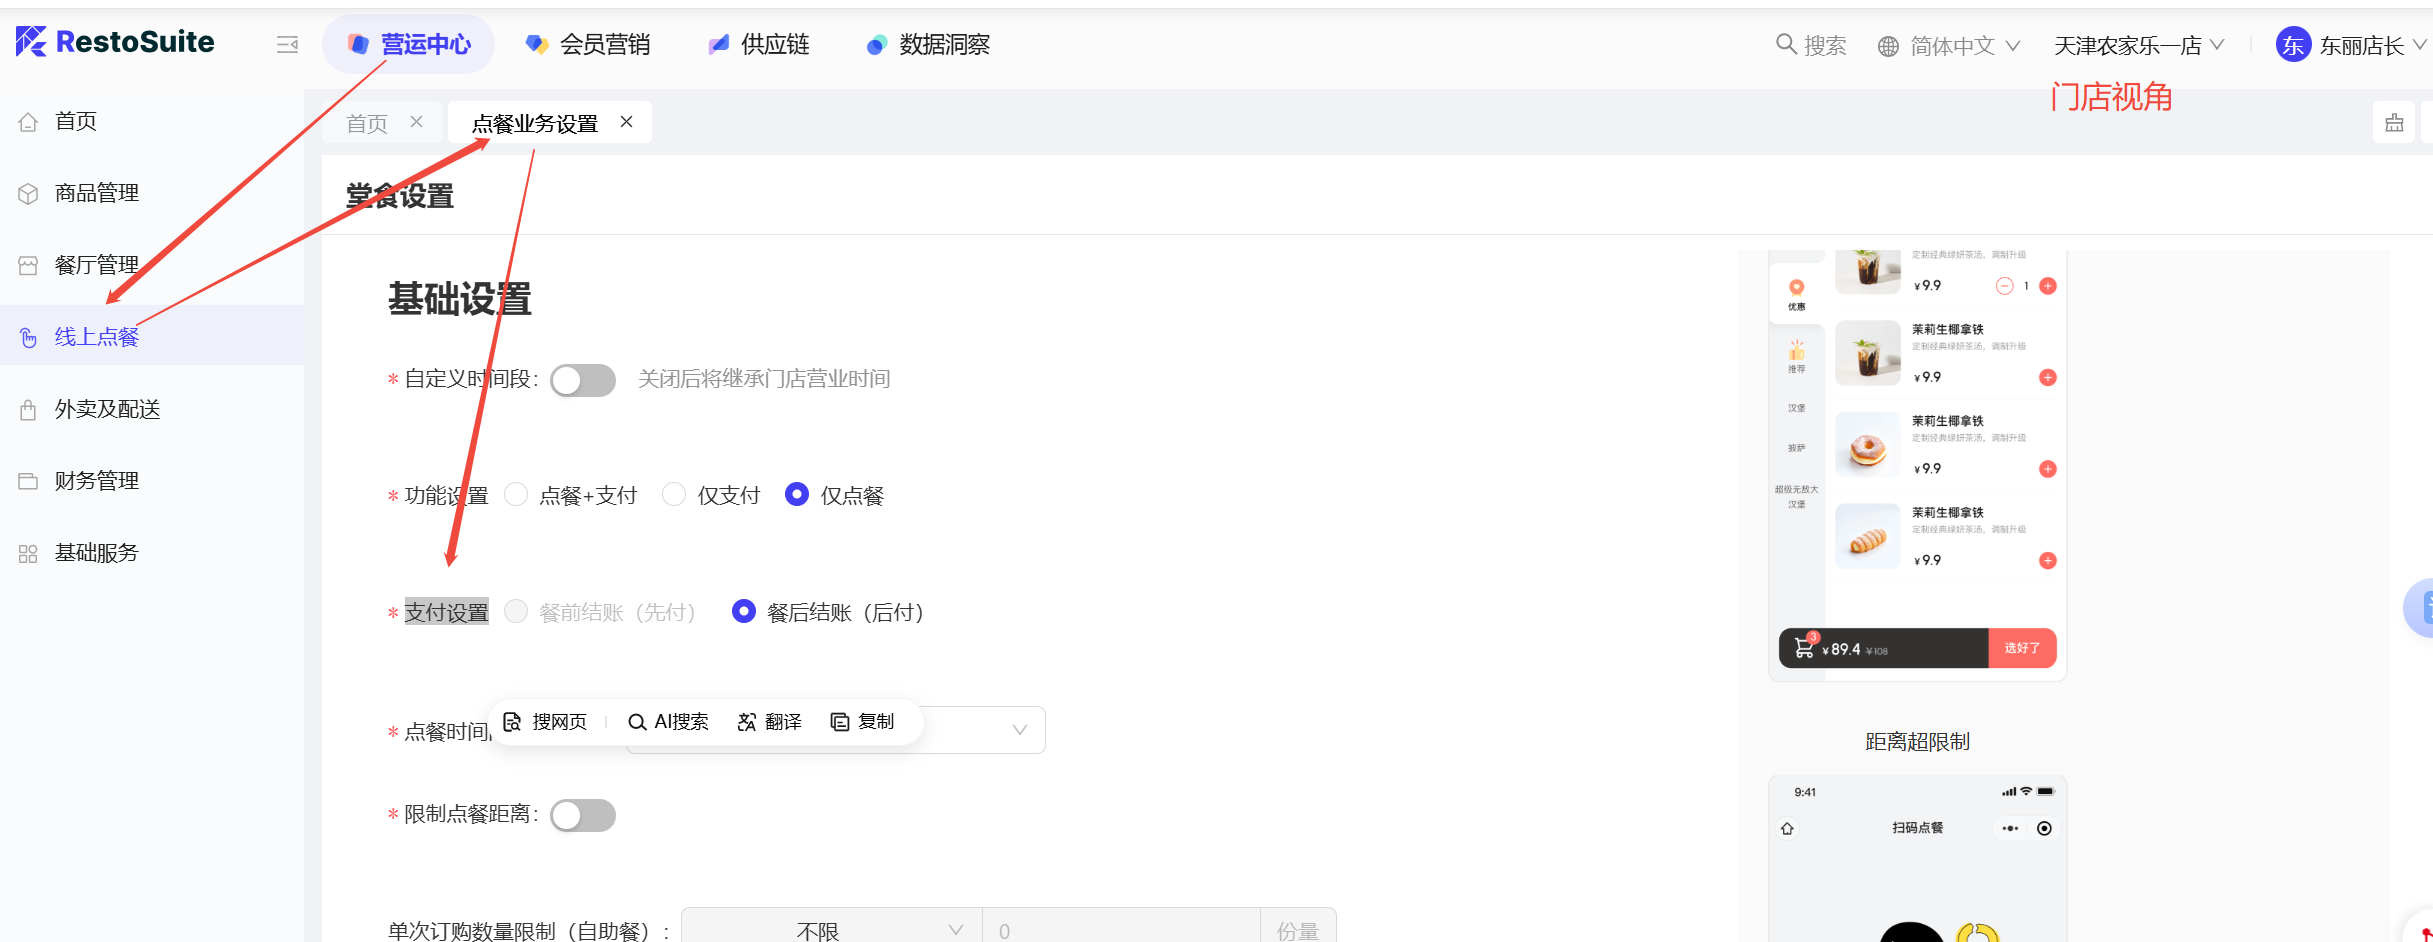Viewport: 2433px width, 942px height.
Task: Close the 点餐业务设置 tab with its X
Action: [627, 122]
